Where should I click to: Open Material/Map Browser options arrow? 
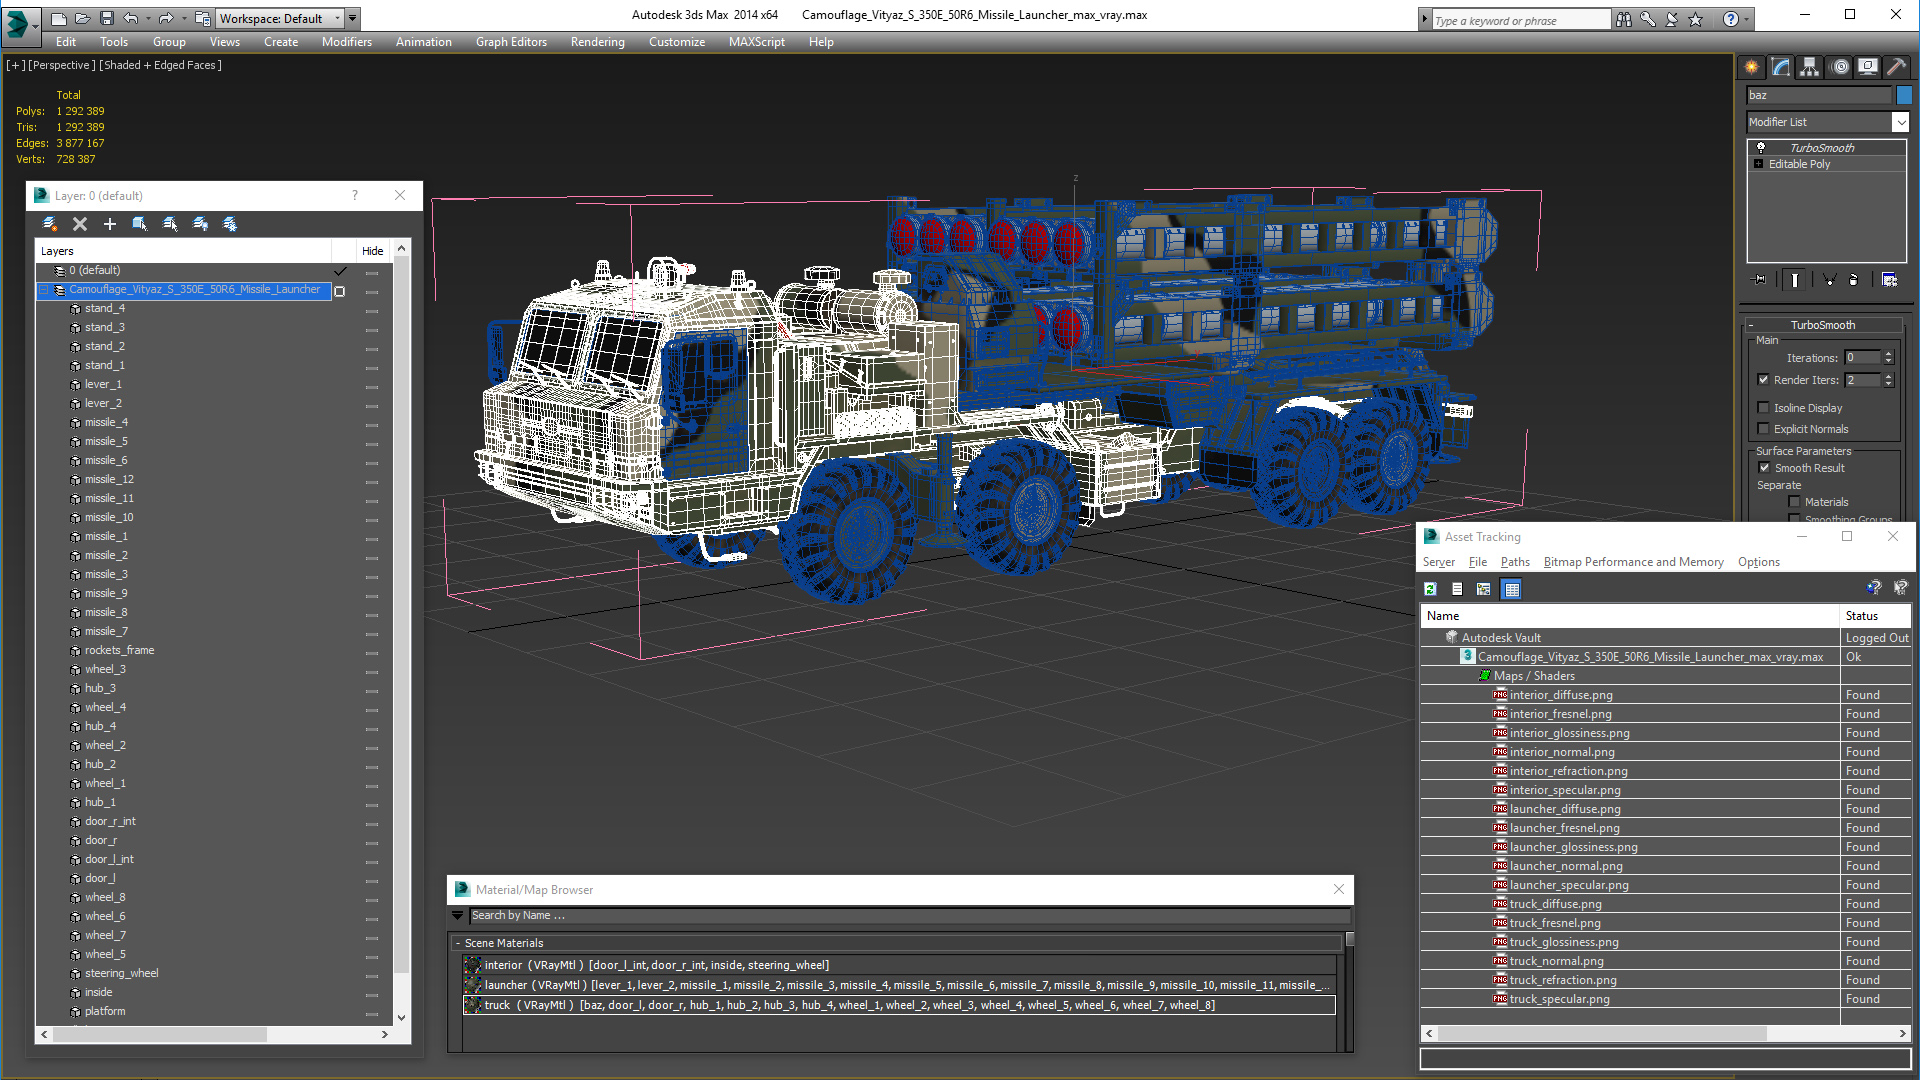tap(458, 915)
